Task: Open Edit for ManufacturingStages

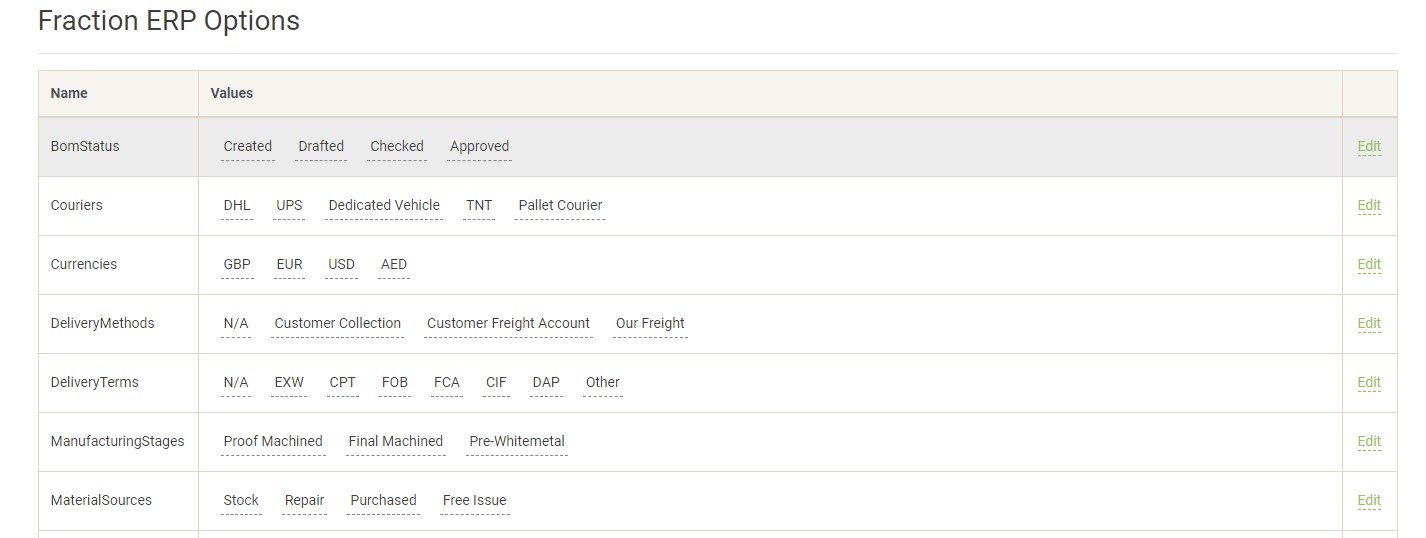Action: [x=1368, y=441]
